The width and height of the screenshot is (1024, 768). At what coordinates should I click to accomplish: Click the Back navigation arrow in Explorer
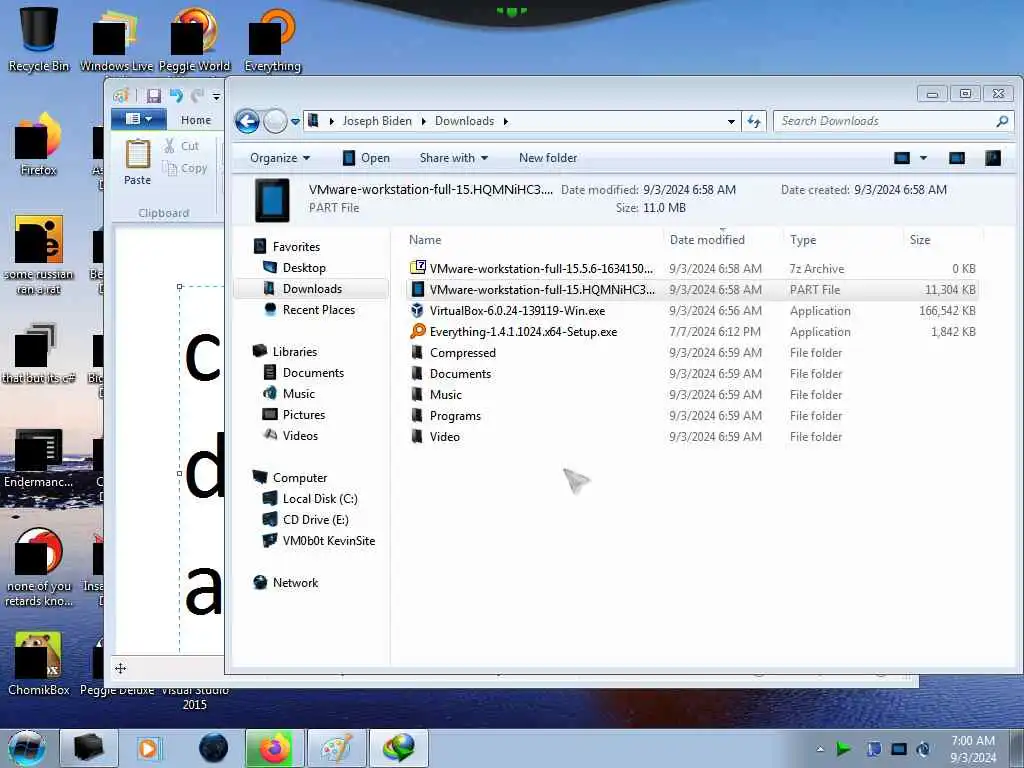coord(247,121)
